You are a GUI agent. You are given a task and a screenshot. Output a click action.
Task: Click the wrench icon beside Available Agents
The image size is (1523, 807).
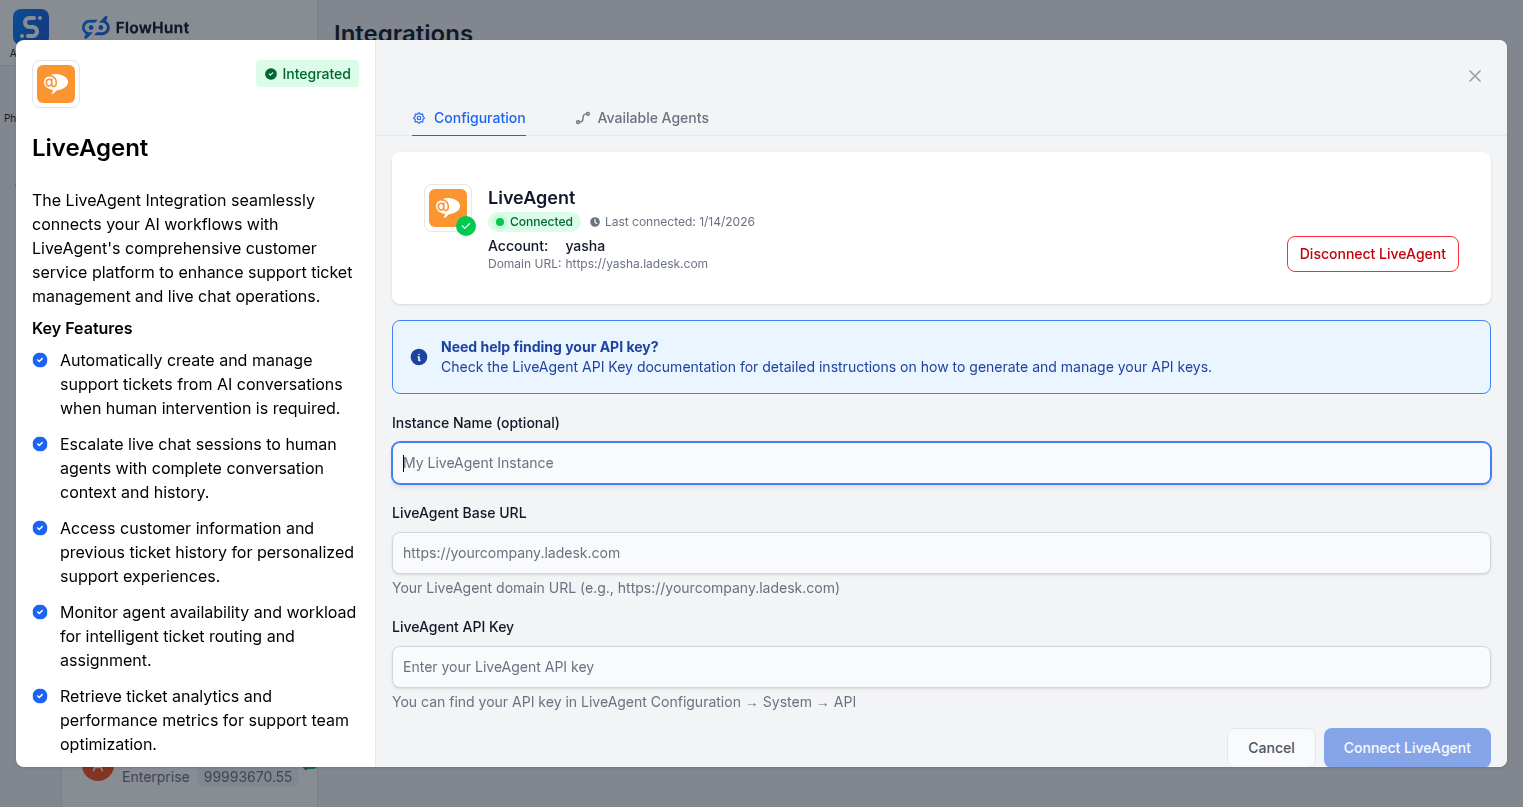(582, 117)
